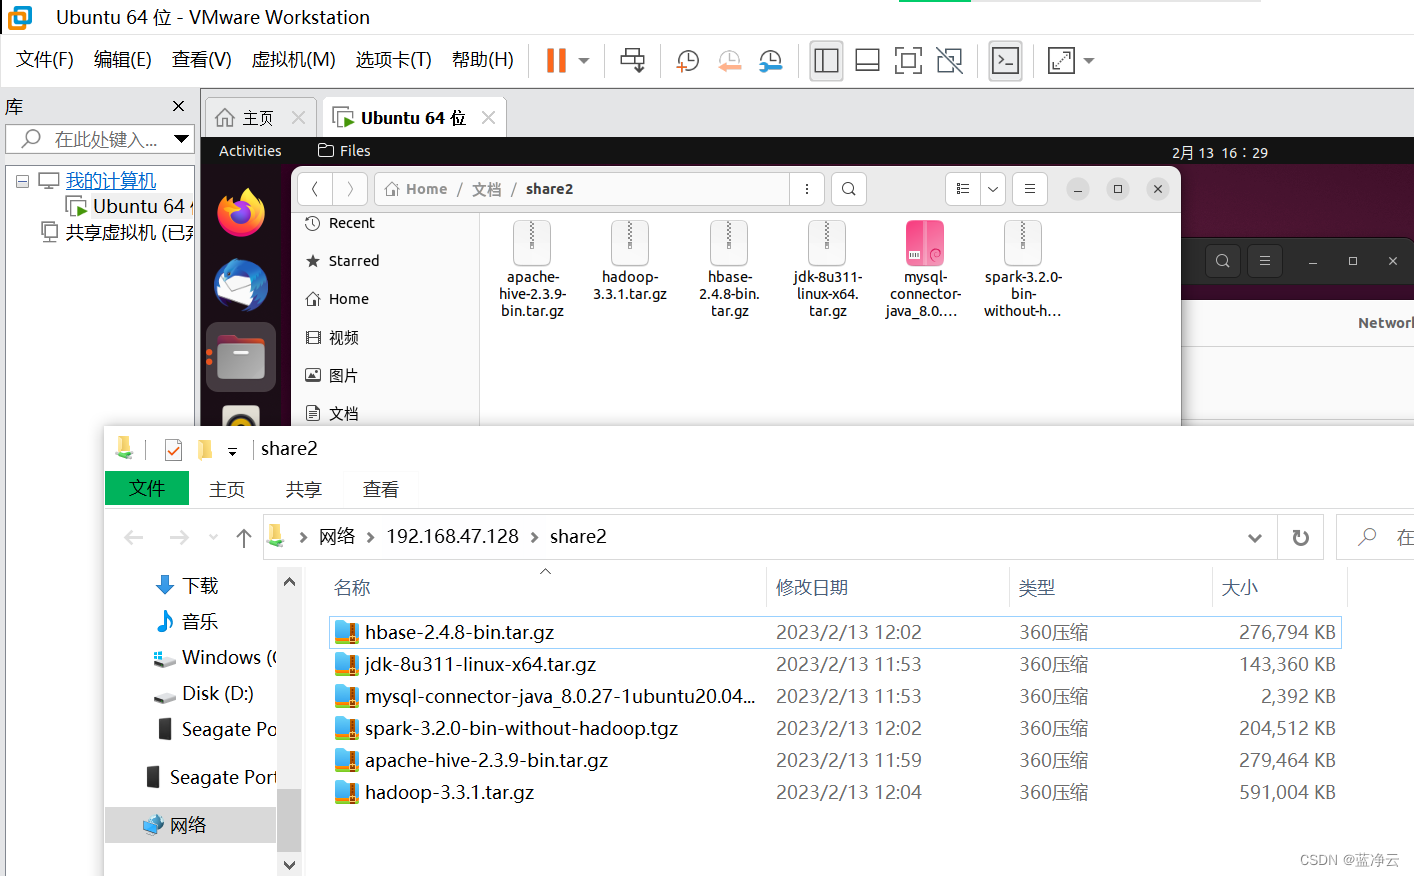The height and width of the screenshot is (876, 1414).
Task: Open Files from the Ubuntu dock
Action: [241, 357]
